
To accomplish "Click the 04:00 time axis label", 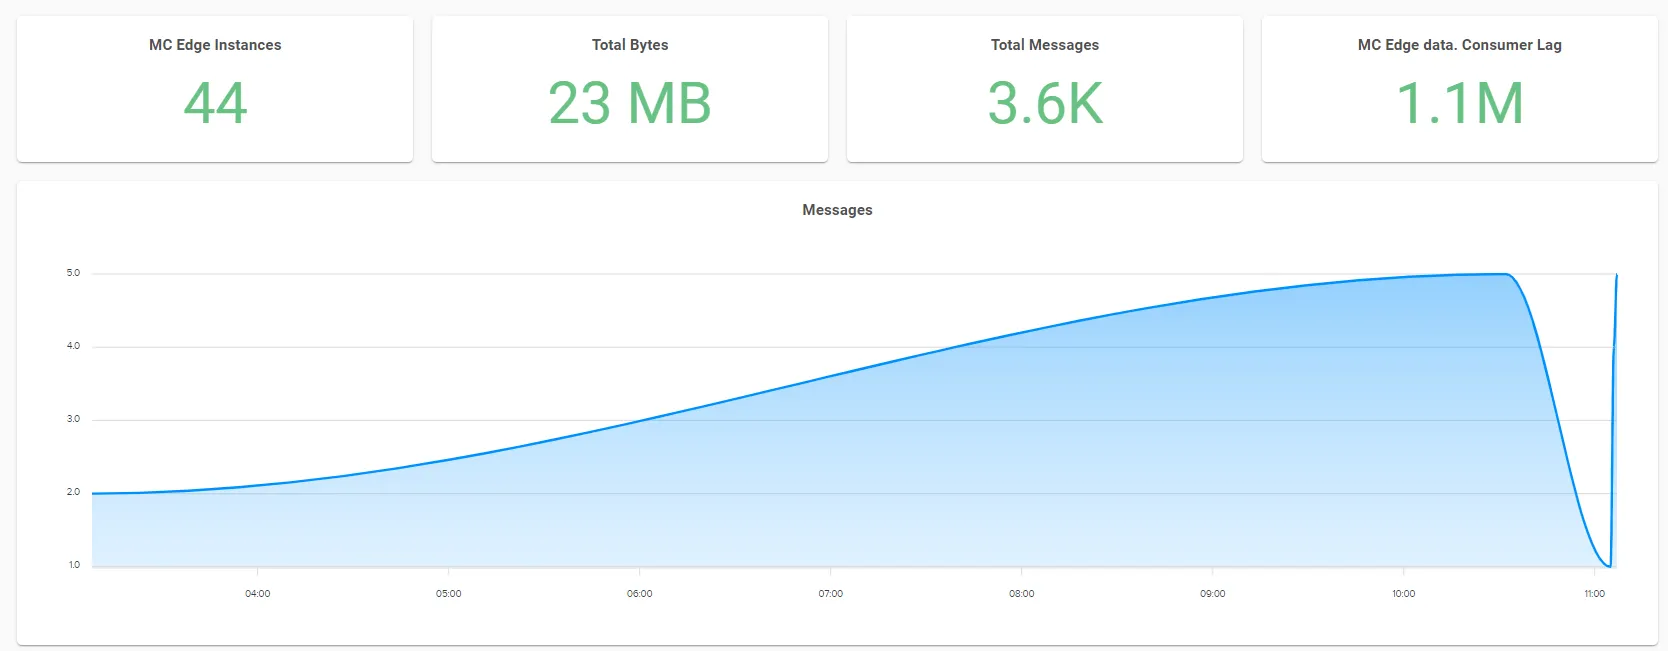I will pyautogui.click(x=257, y=594).
